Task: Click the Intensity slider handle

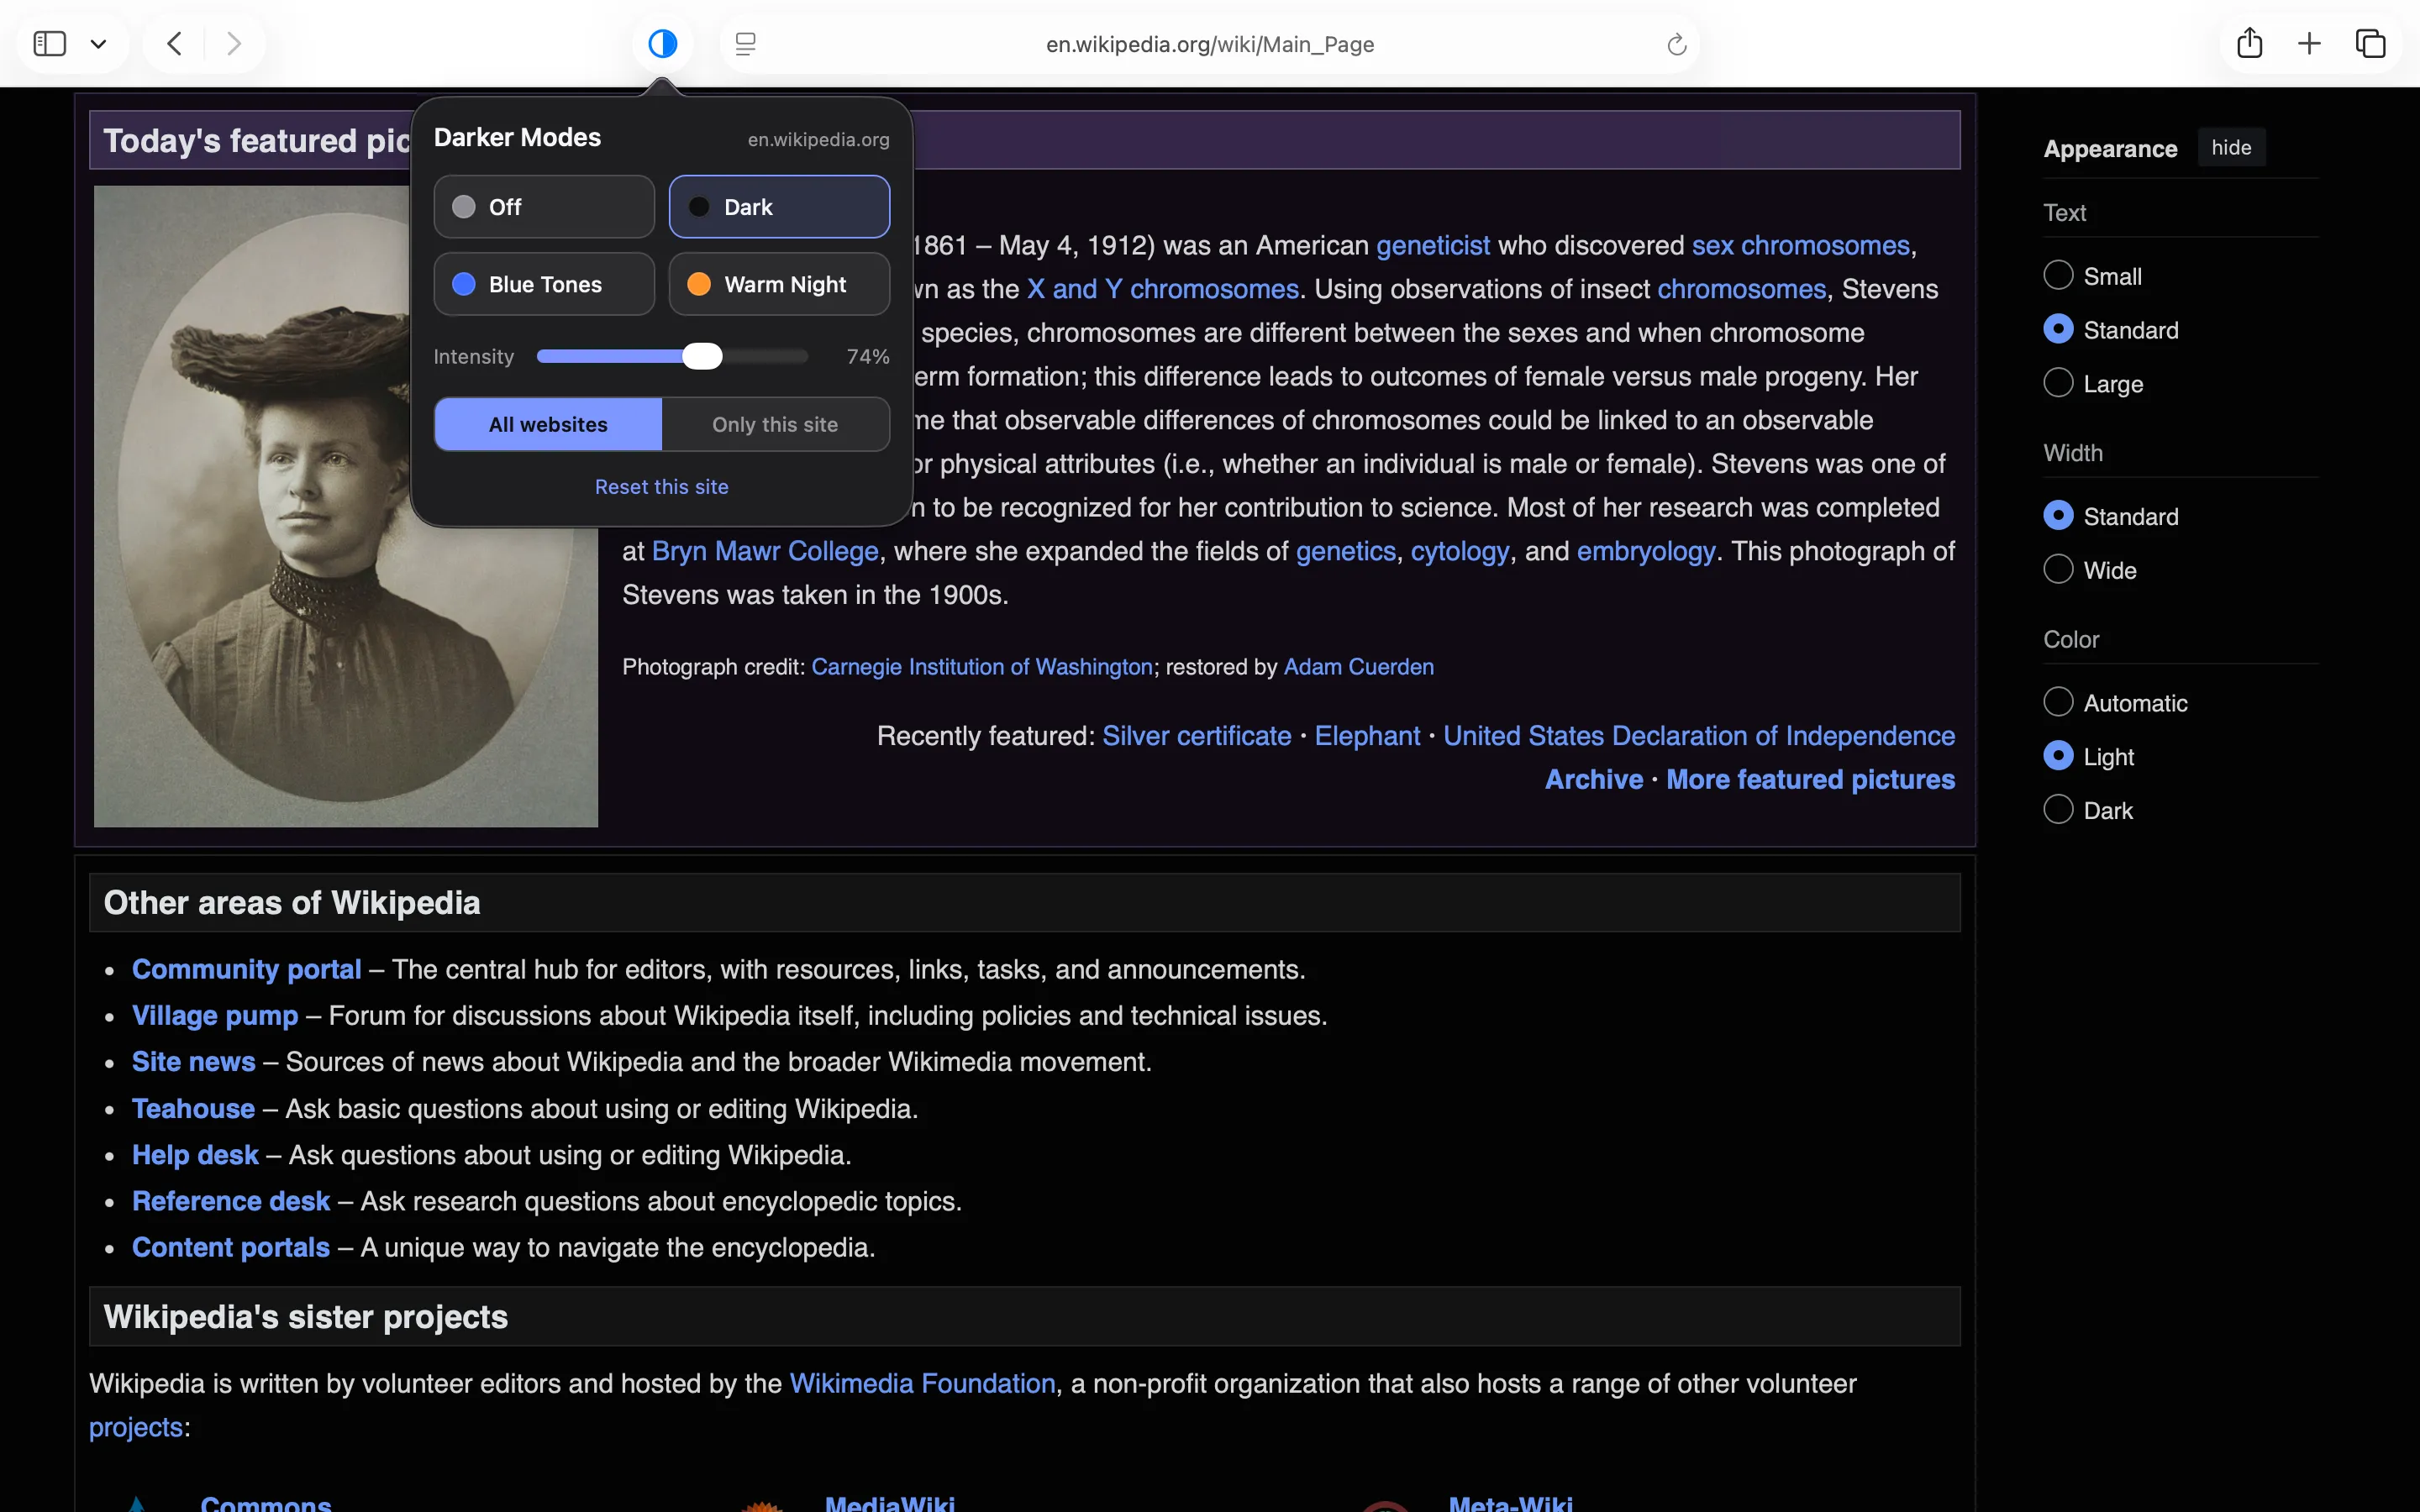Action: click(x=702, y=356)
